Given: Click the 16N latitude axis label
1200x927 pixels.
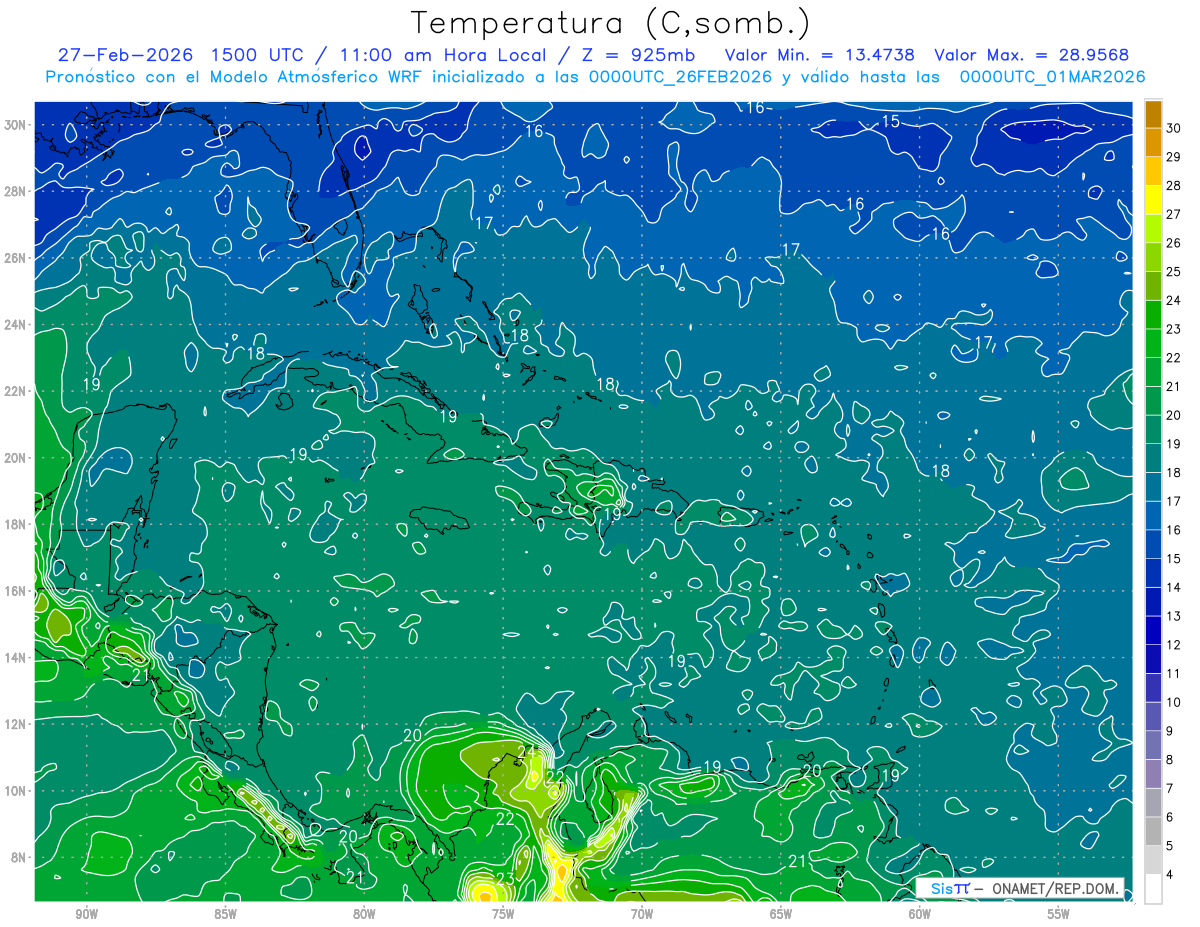Looking at the screenshot, I should pos(17,591).
